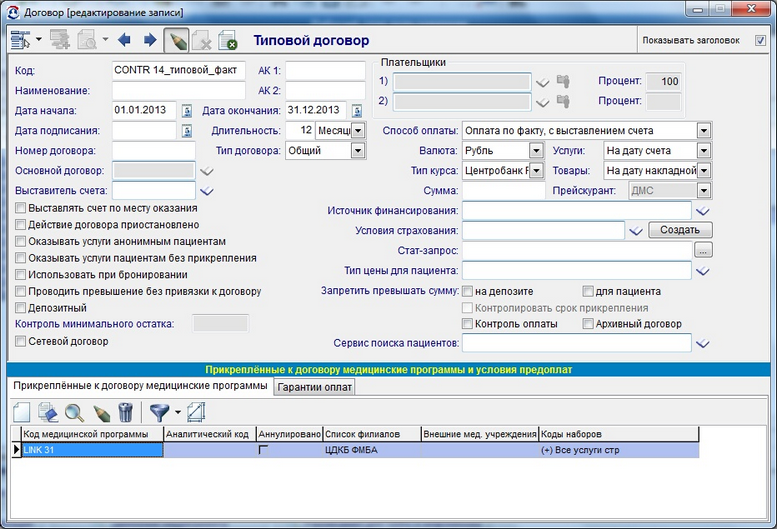
Task: Enable Оказывать услуги анонимным пациентам
Action: point(20,241)
